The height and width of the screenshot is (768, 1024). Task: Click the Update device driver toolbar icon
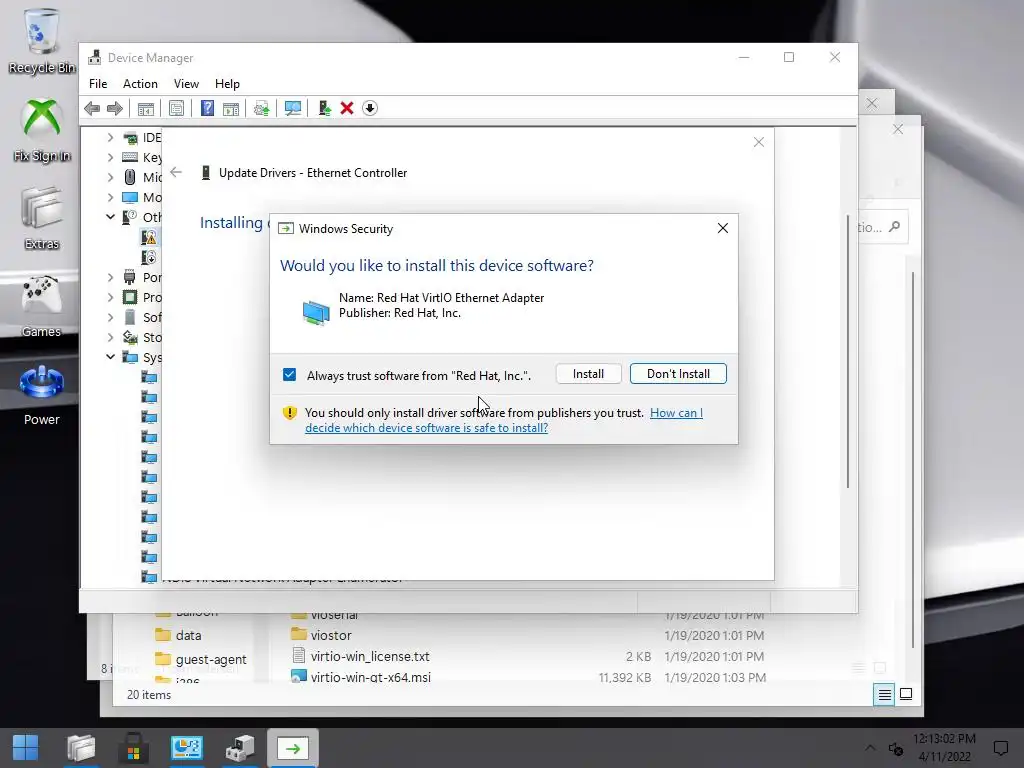point(261,108)
